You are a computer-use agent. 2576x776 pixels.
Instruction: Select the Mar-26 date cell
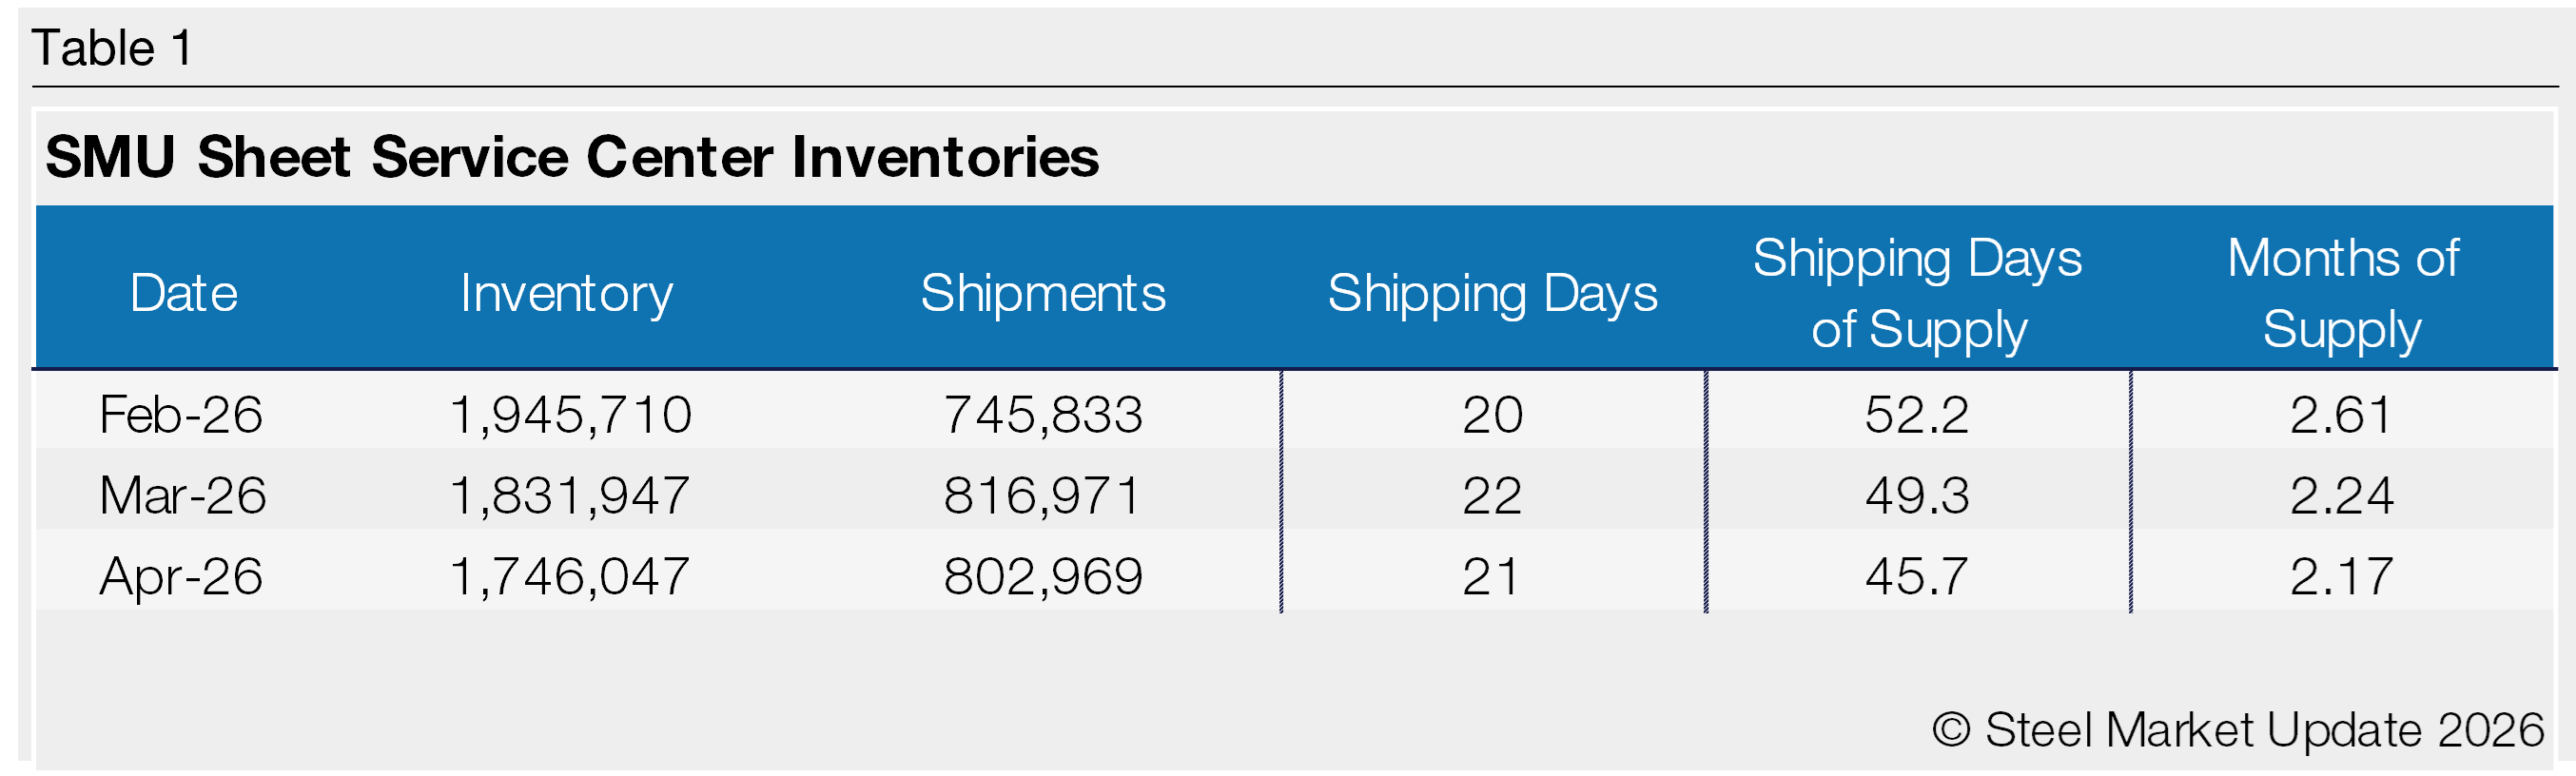tap(183, 495)
